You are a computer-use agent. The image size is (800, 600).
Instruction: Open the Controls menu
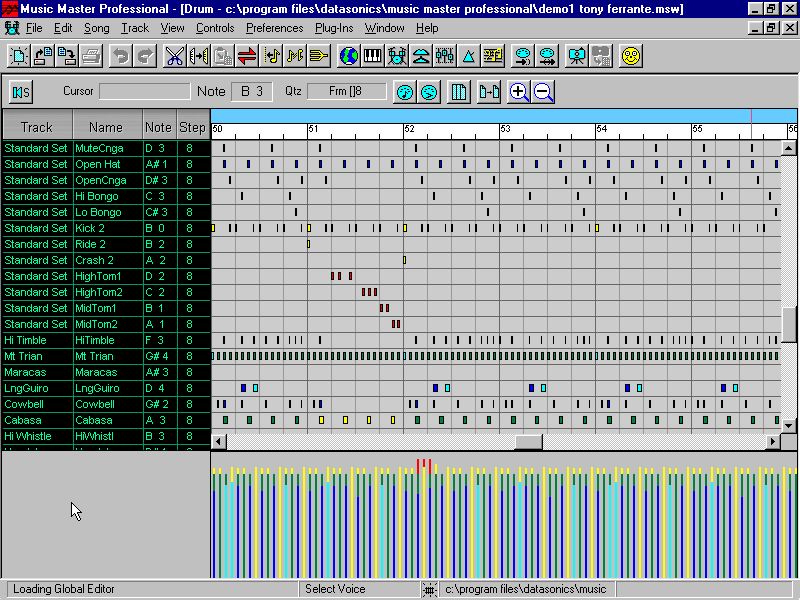215,28
